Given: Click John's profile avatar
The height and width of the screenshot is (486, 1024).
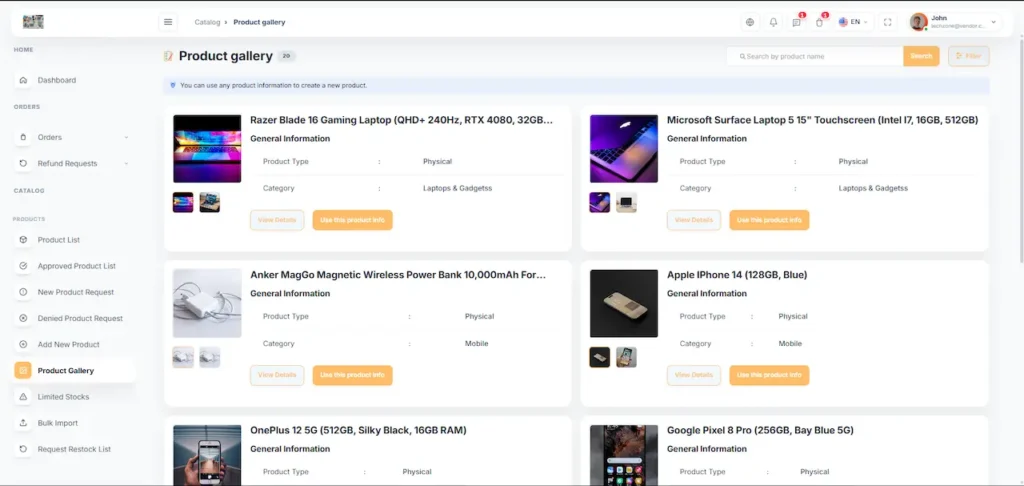Looking at the screenshot, I should click(918, 22).
